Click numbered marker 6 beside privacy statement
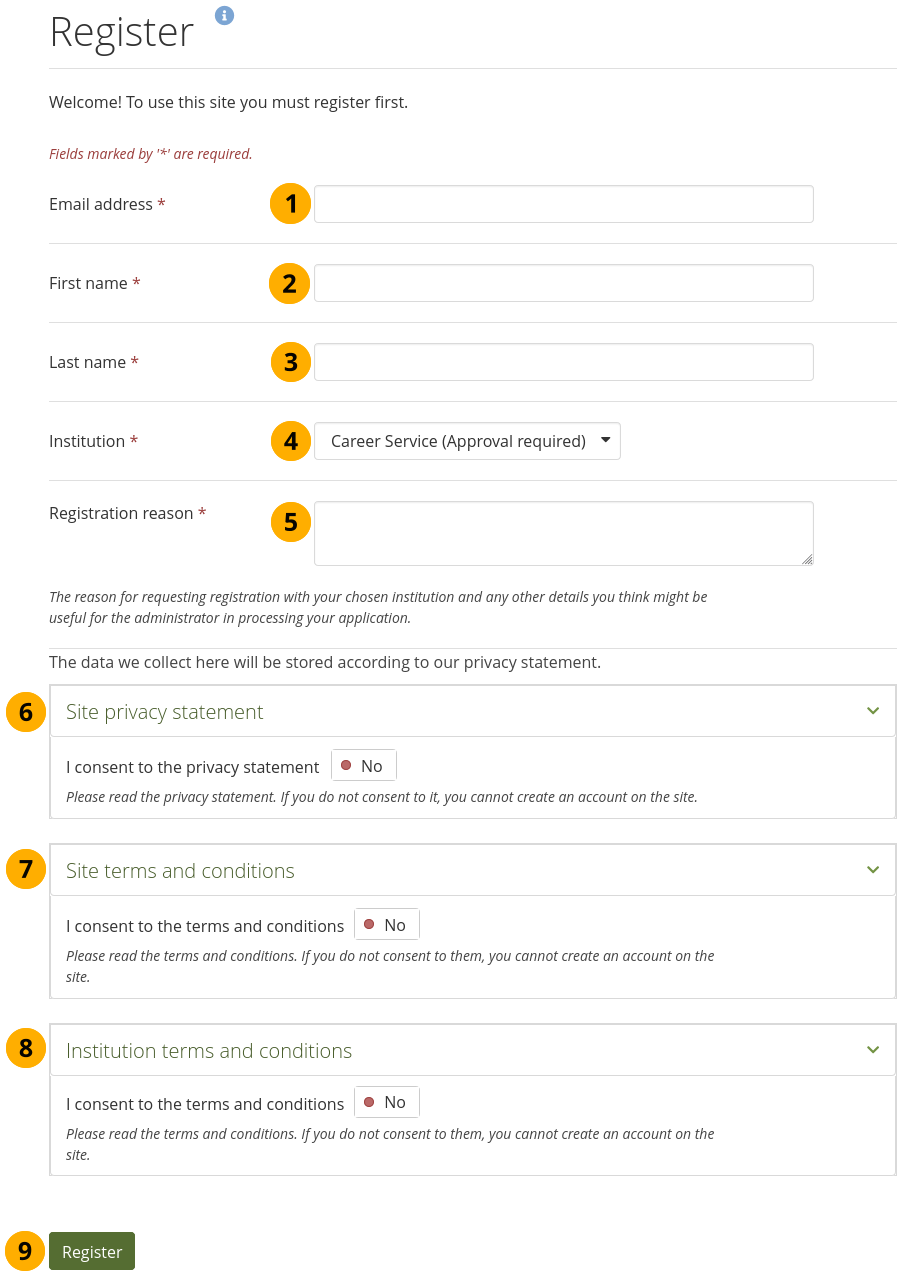 point(26,712)
